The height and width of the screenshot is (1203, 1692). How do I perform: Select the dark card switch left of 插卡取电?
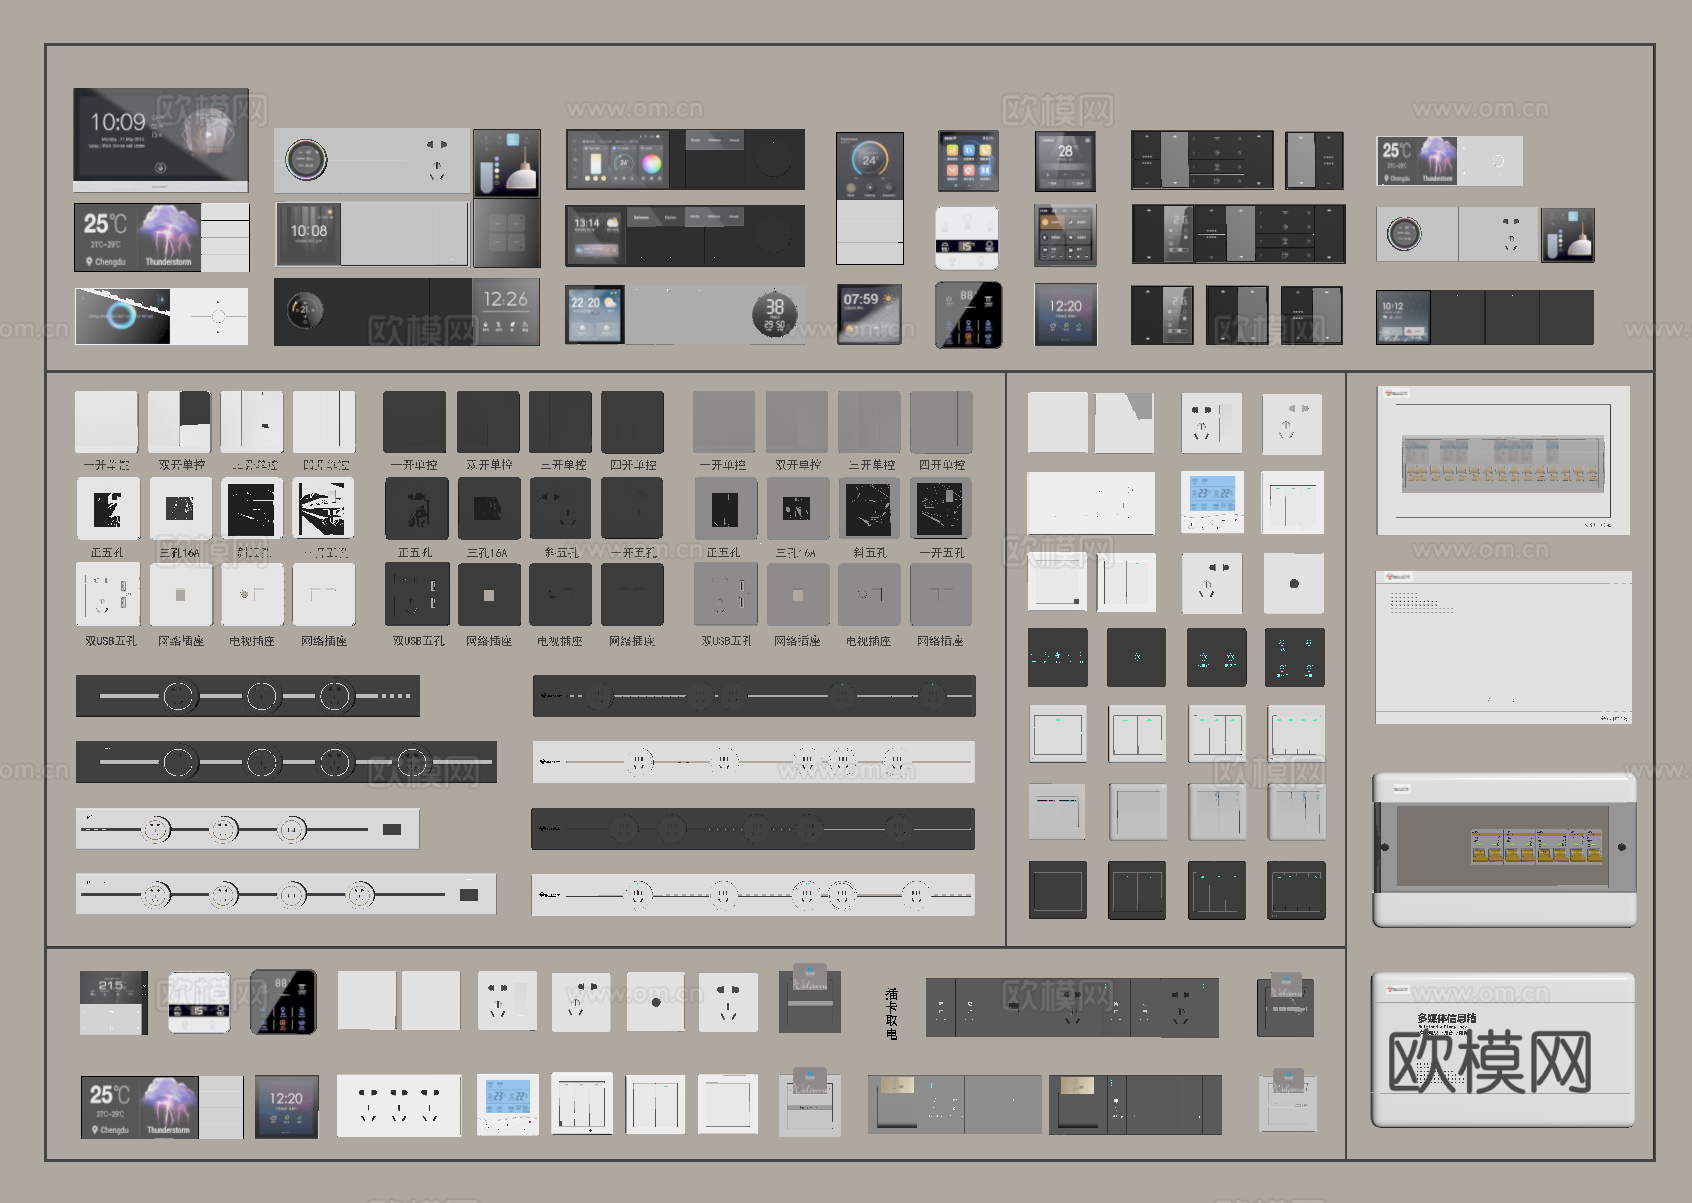point(810,998)
